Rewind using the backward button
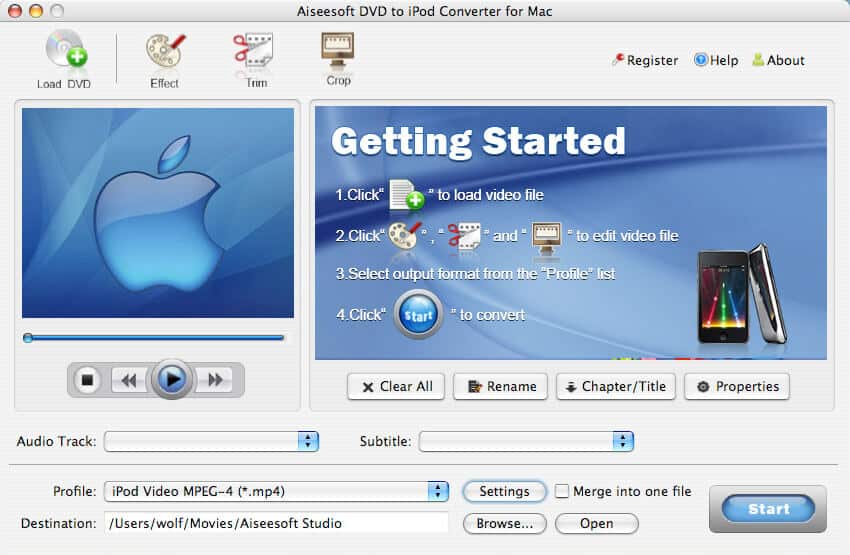Screen dimensions: 850x555 (128, 380)
